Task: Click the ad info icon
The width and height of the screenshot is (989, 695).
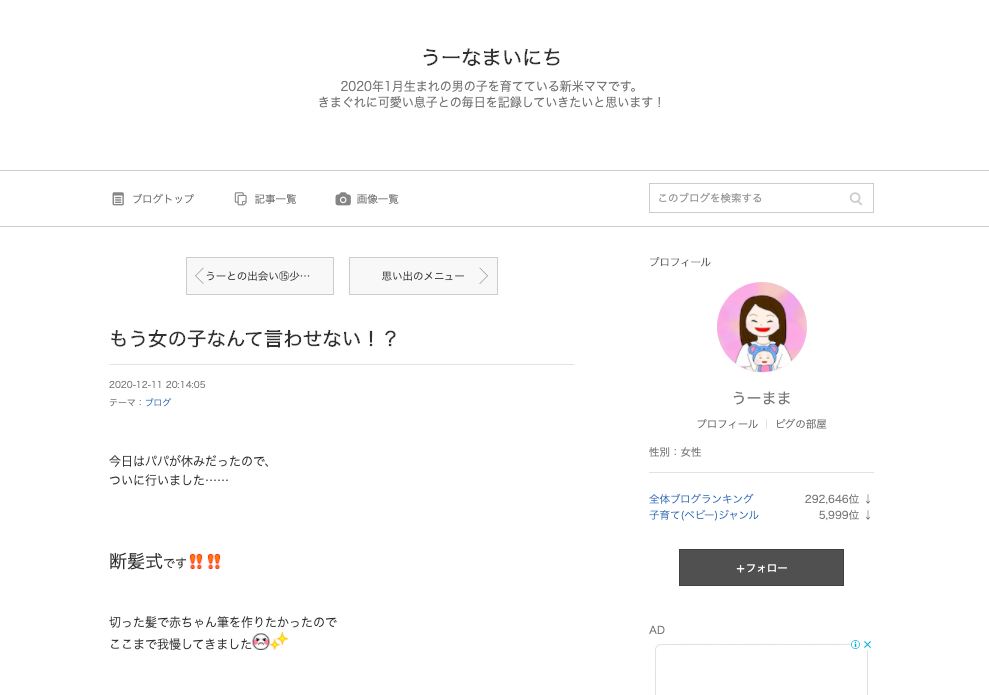Action: pos(855,645)
